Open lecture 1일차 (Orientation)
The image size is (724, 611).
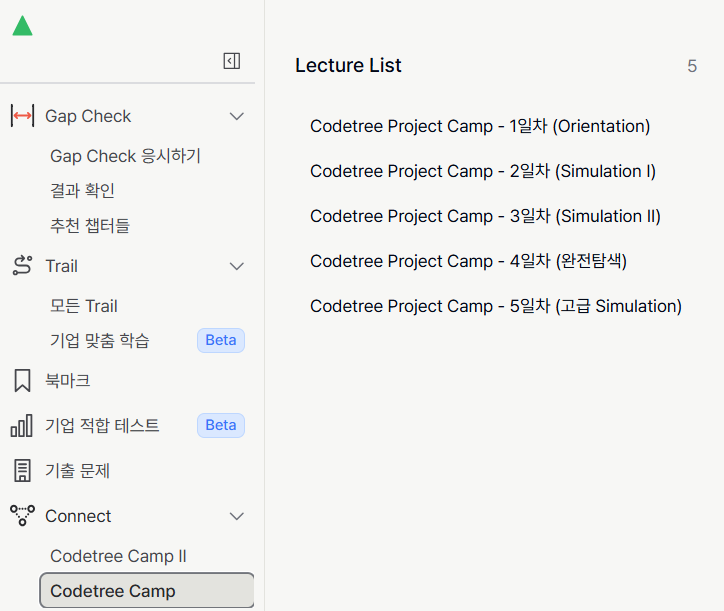pos(480,126)
